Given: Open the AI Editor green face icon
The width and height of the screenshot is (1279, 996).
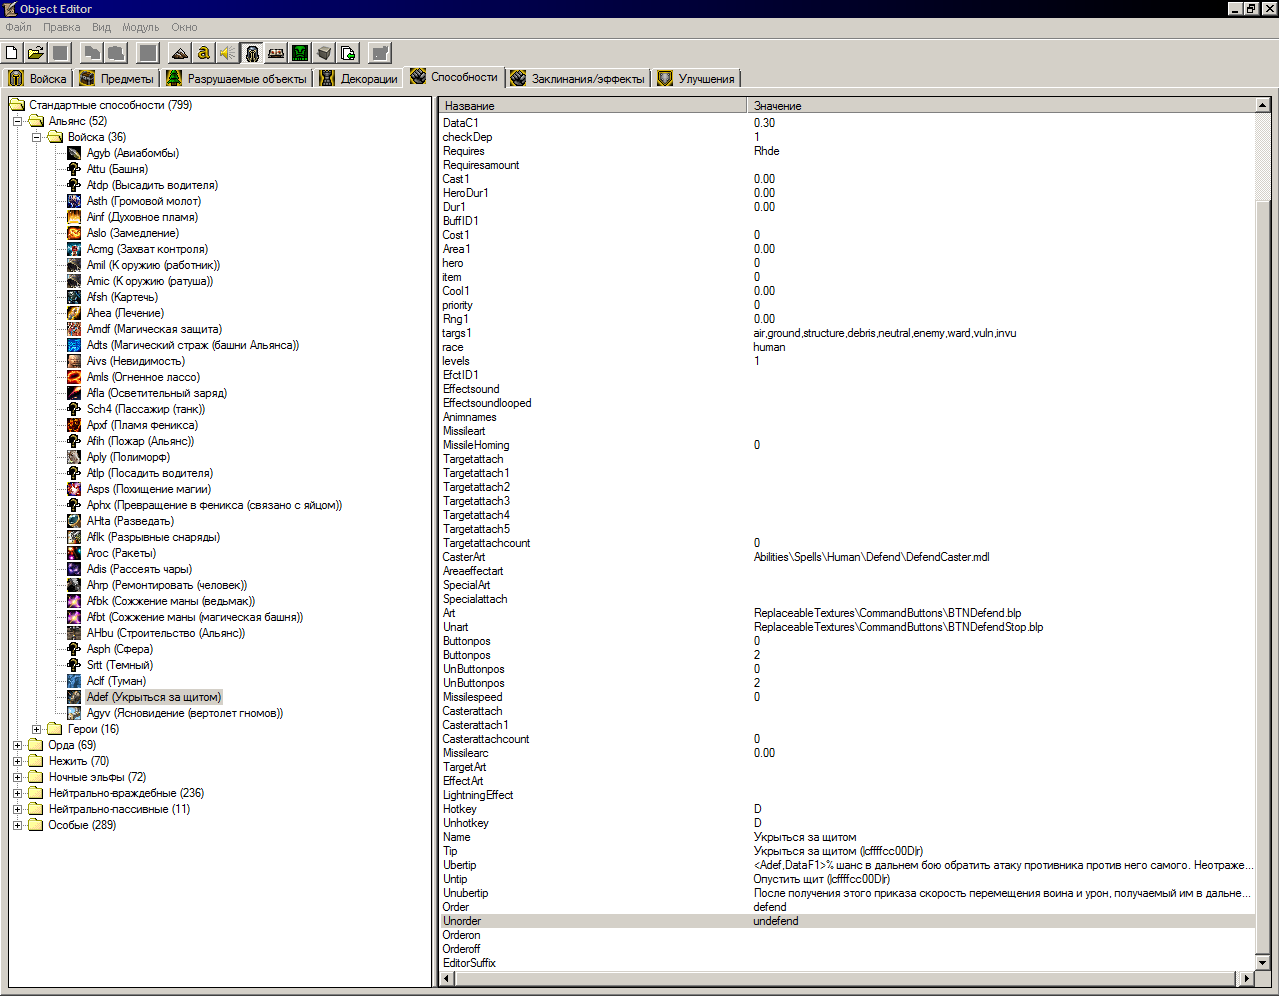Looking at the screenshot, I should 300,53.
